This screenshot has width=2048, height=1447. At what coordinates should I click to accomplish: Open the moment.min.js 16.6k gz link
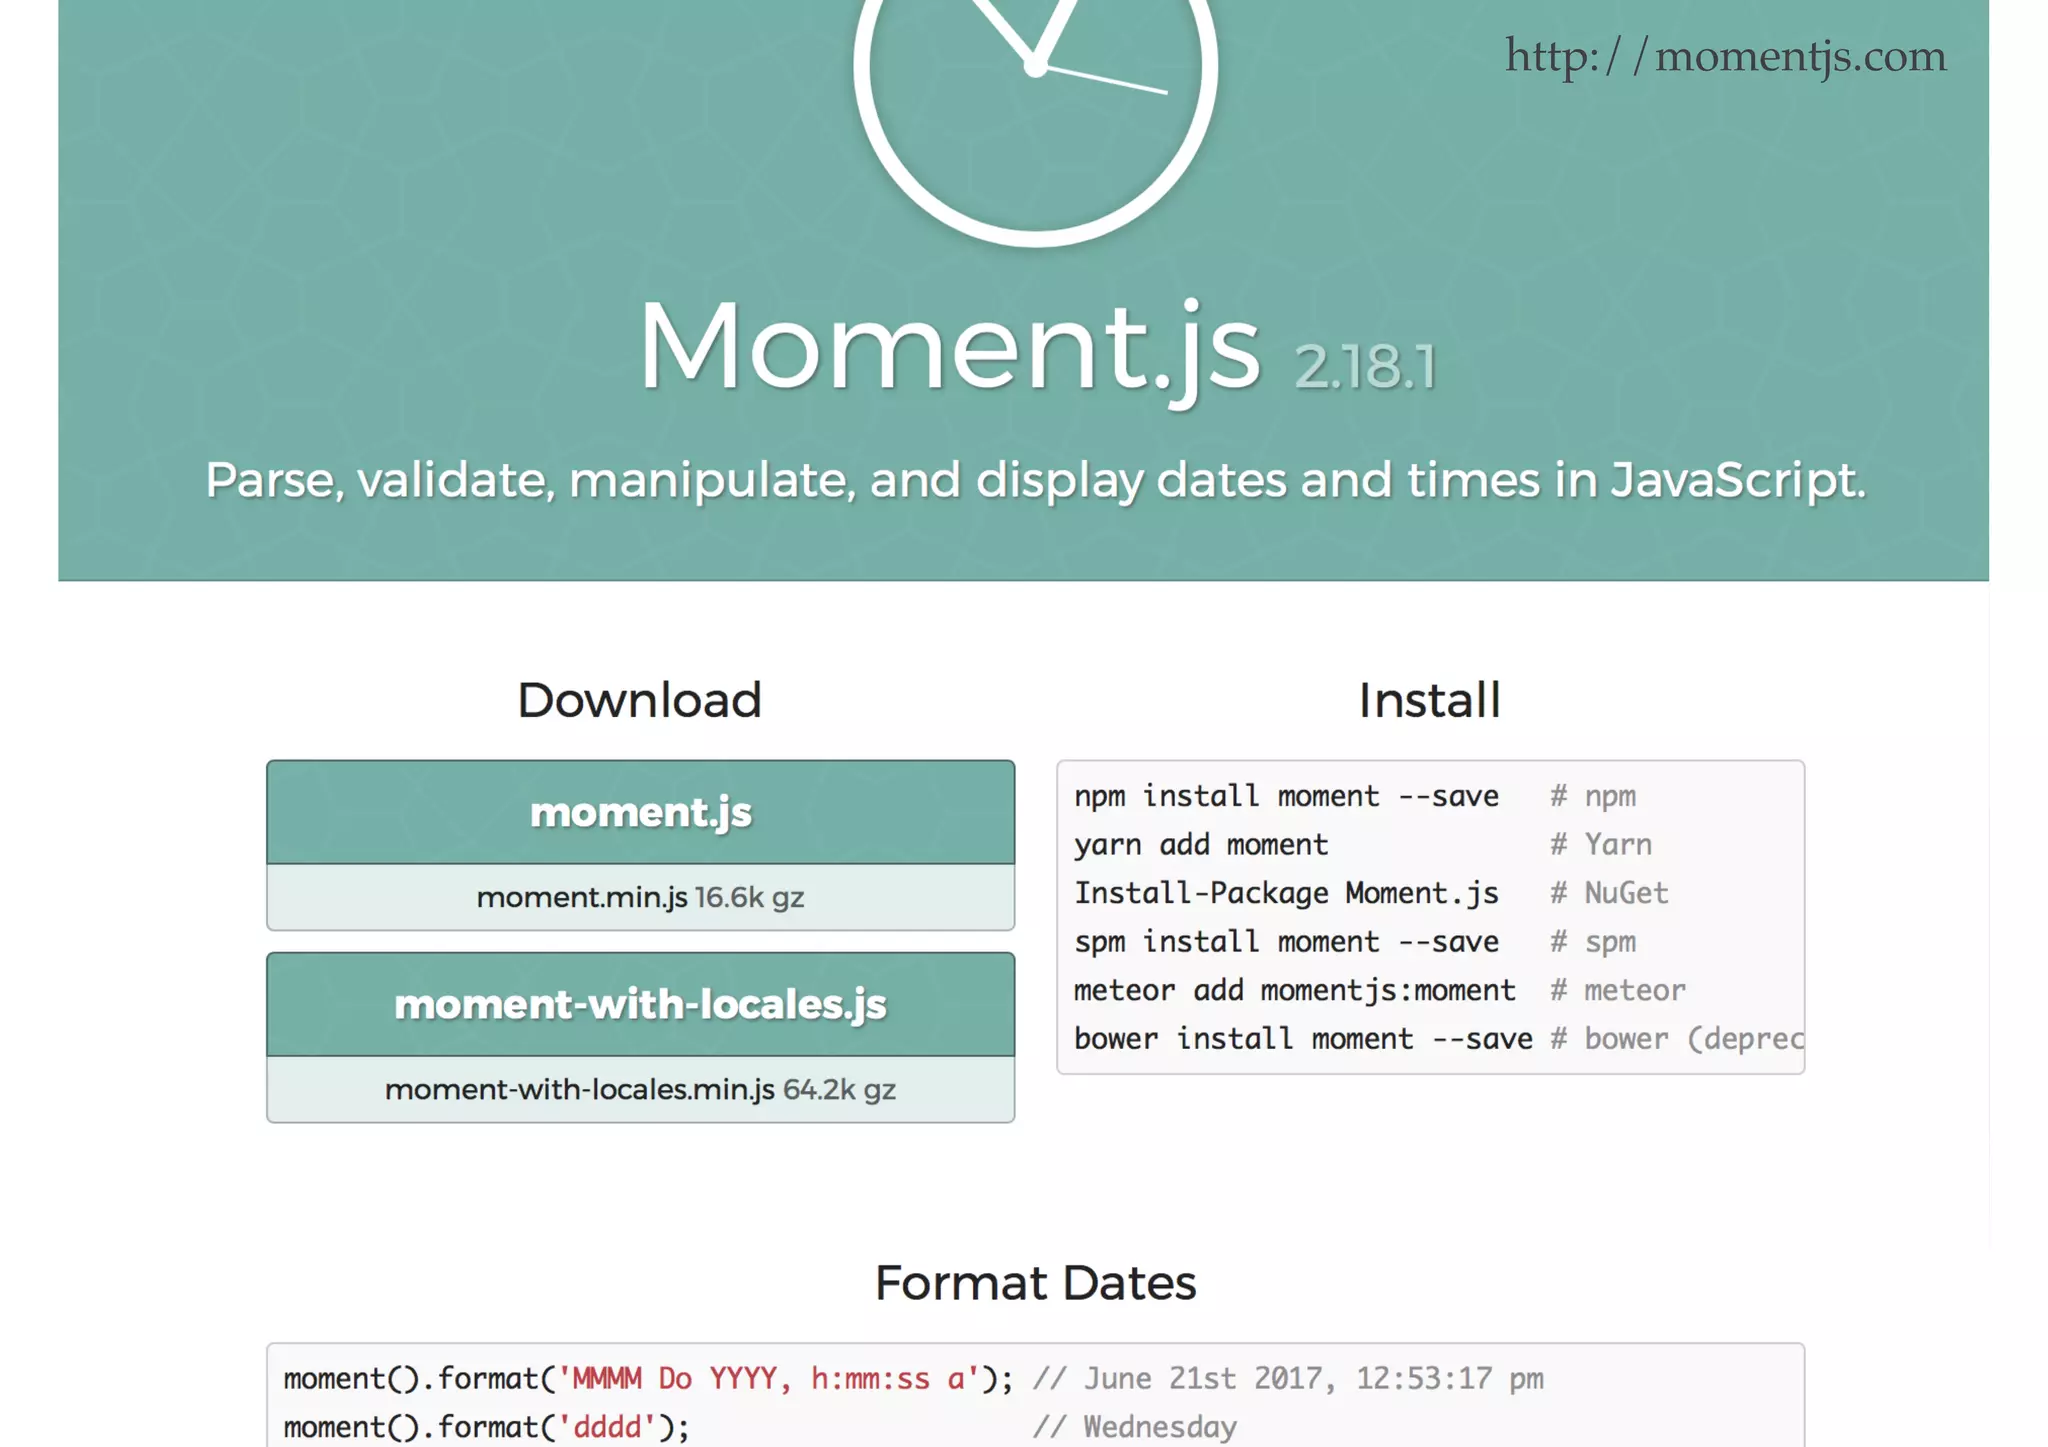(640, 897)
